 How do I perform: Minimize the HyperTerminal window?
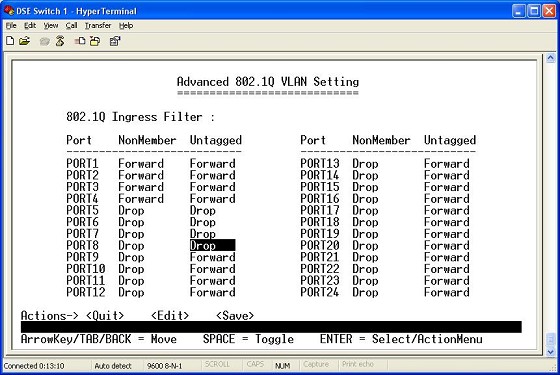pos(519,11)
